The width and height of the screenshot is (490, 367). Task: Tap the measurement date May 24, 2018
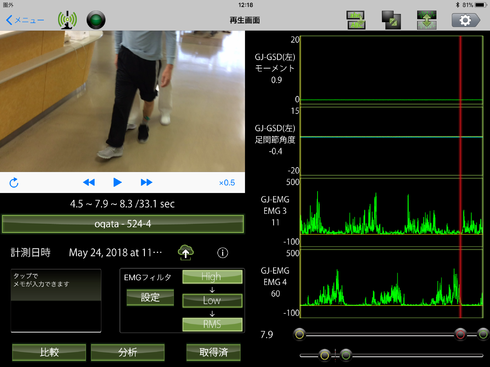coord(115,253)
